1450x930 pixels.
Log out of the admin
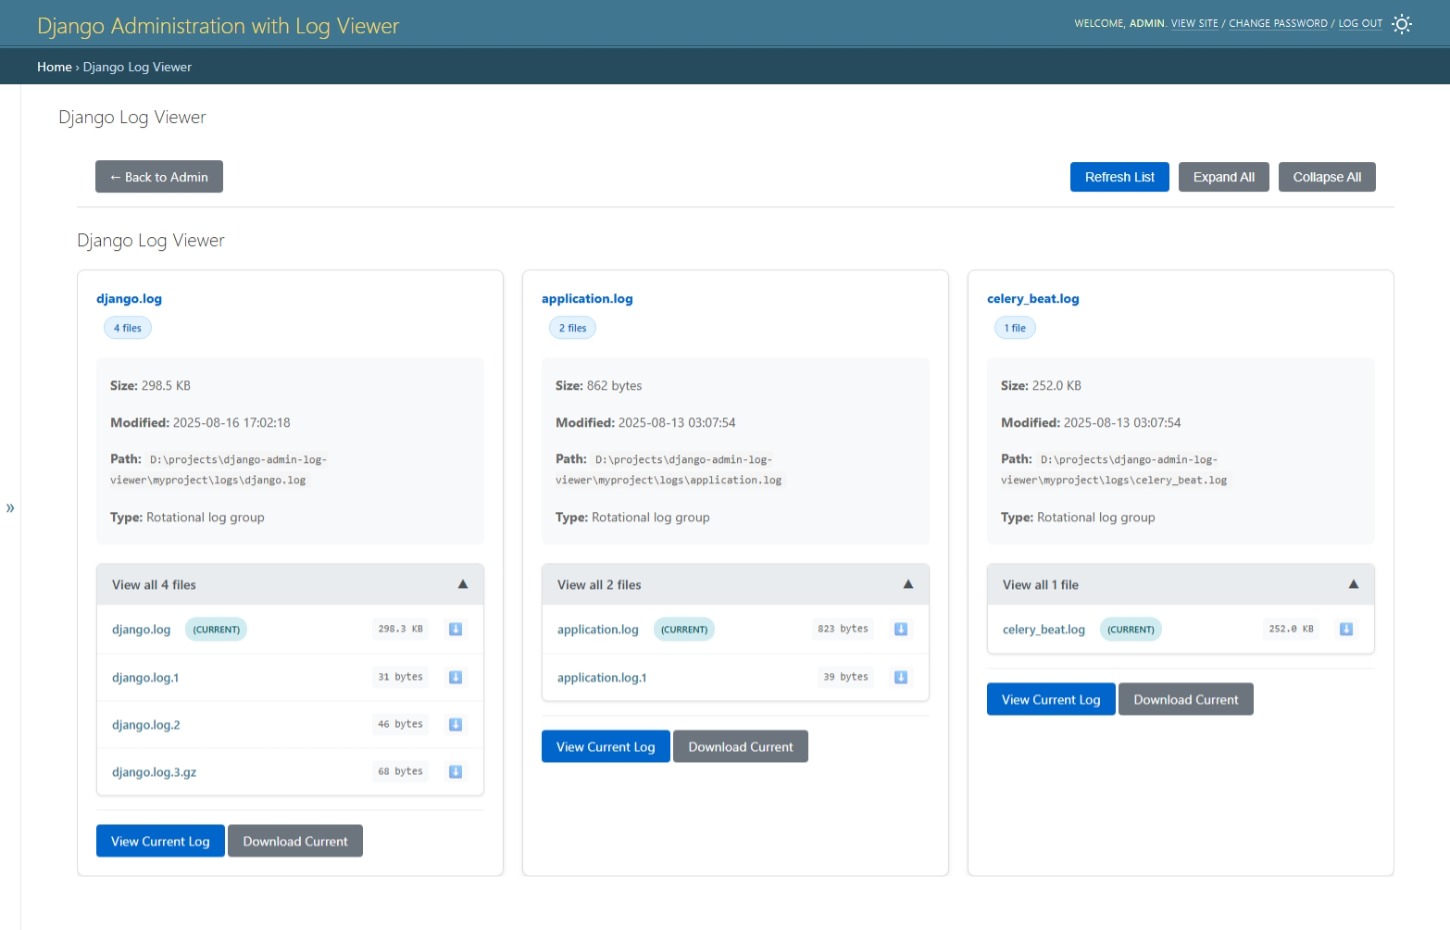tap(1360, 23)
